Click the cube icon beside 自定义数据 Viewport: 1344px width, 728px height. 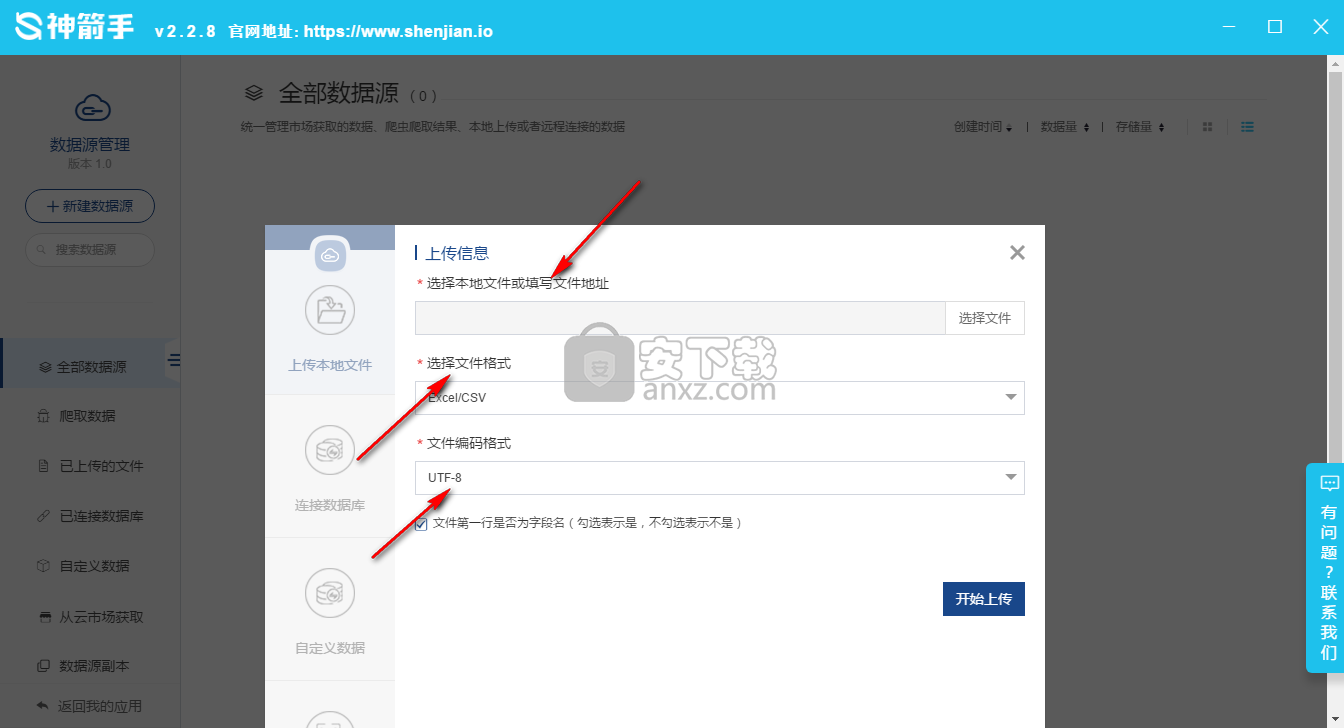pos(43,566)
